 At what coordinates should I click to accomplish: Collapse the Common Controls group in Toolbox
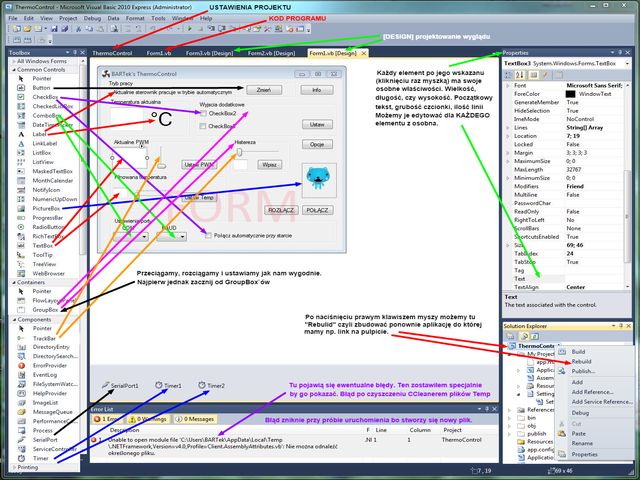point(13,70)
